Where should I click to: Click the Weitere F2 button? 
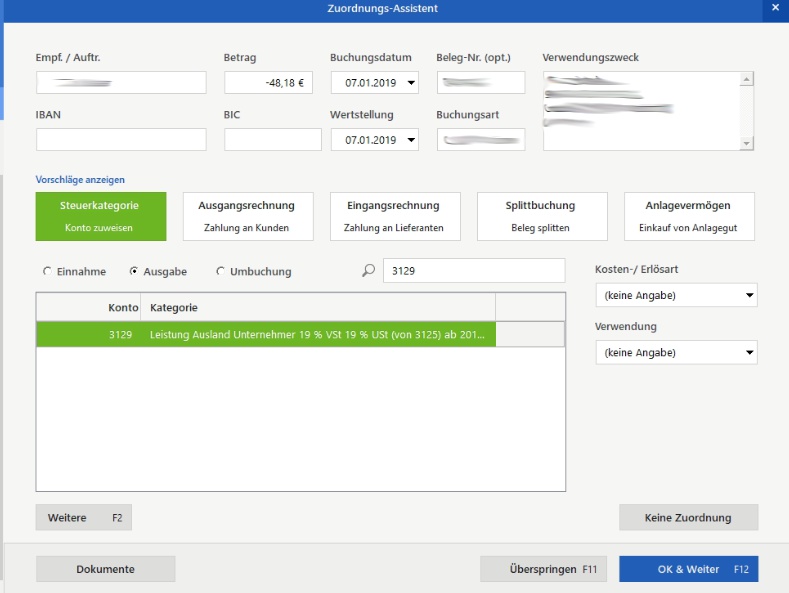84,517
